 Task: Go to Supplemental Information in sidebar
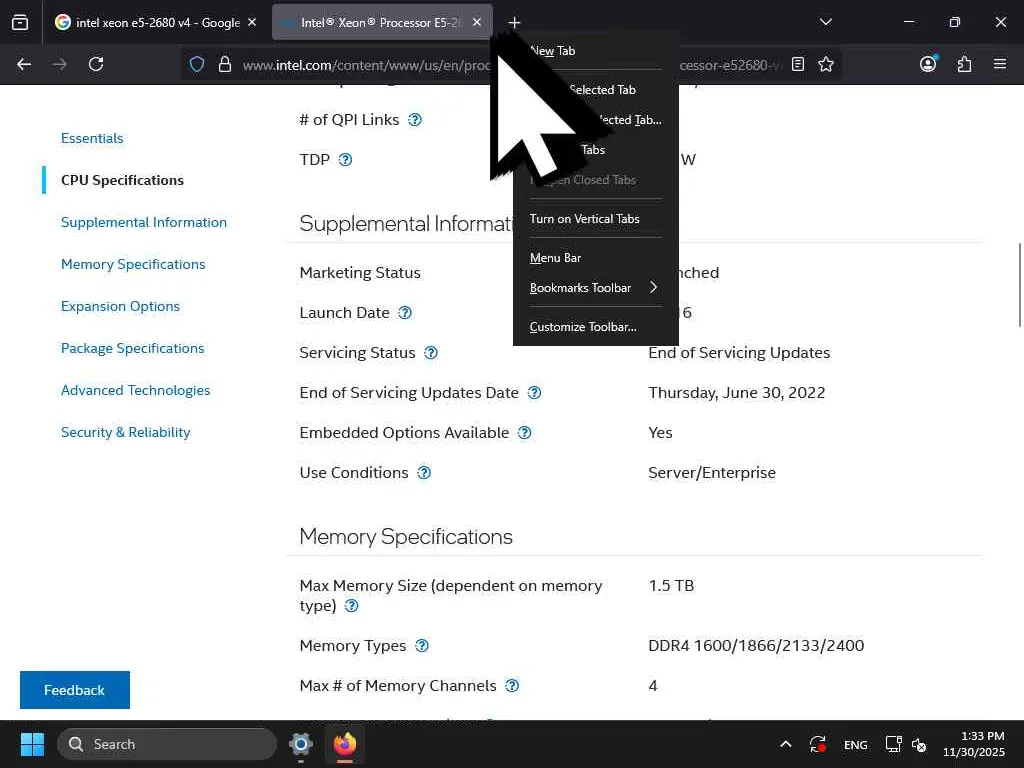(144, 222)
